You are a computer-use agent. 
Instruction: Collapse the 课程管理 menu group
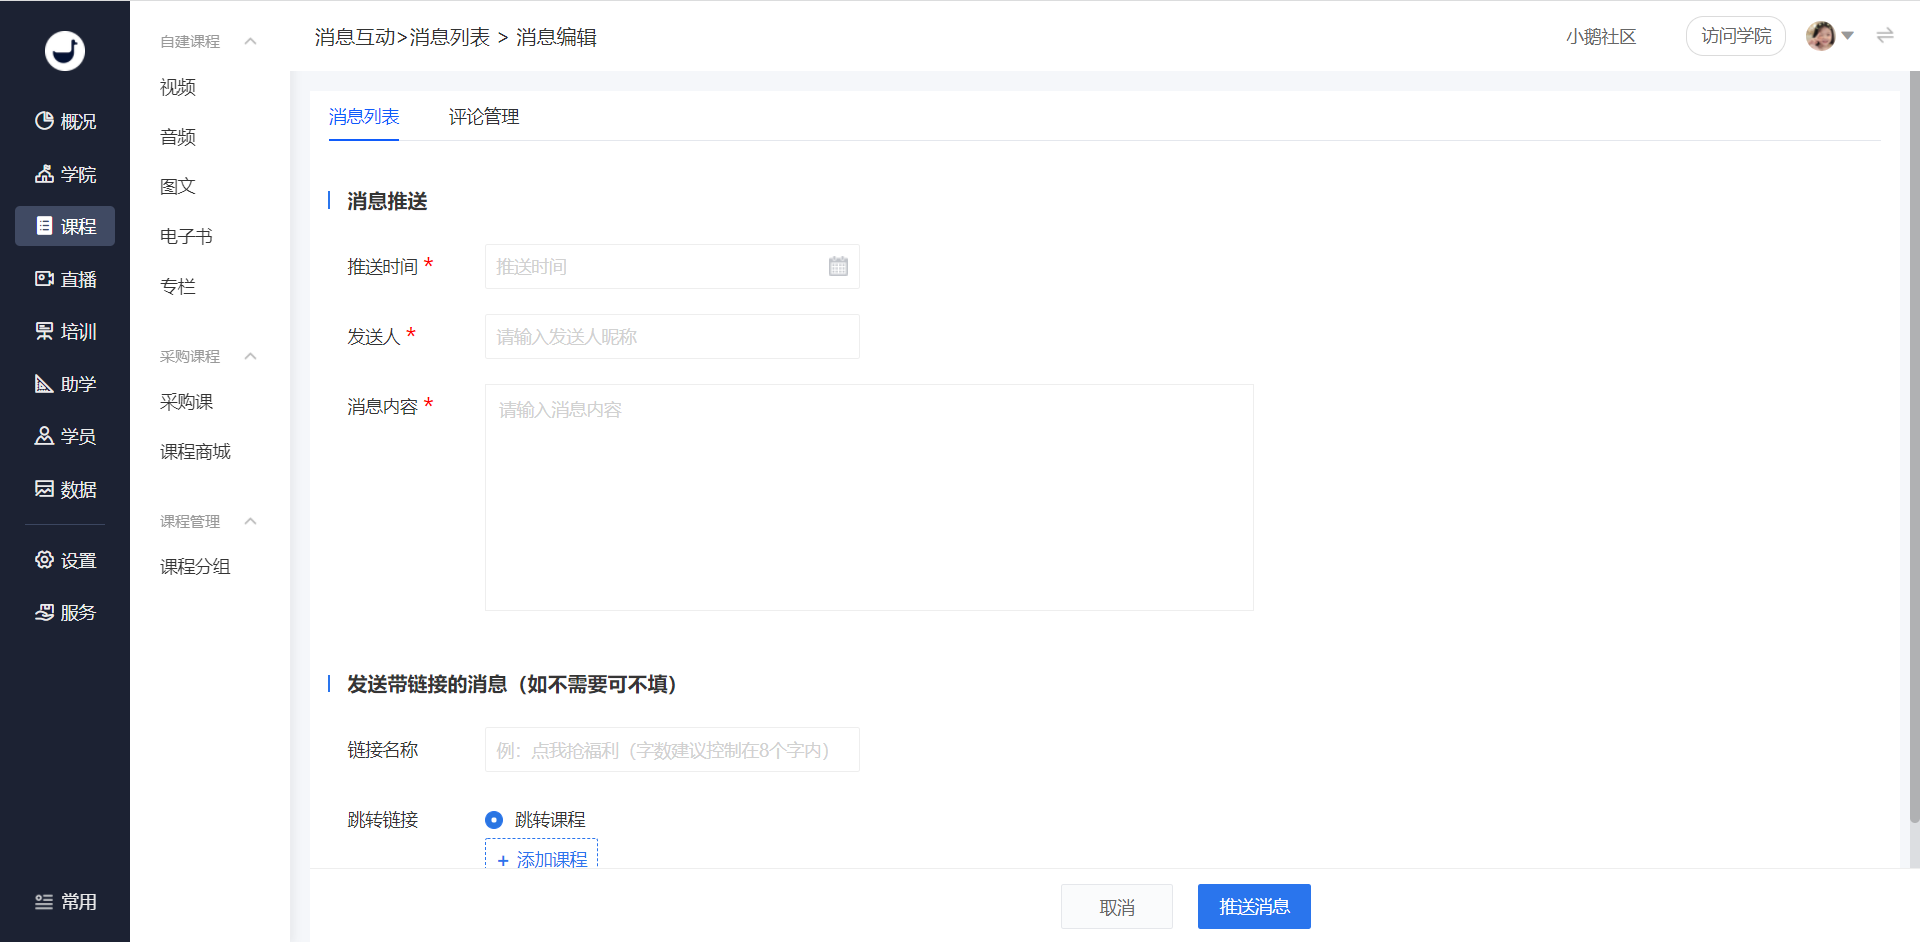250,521
